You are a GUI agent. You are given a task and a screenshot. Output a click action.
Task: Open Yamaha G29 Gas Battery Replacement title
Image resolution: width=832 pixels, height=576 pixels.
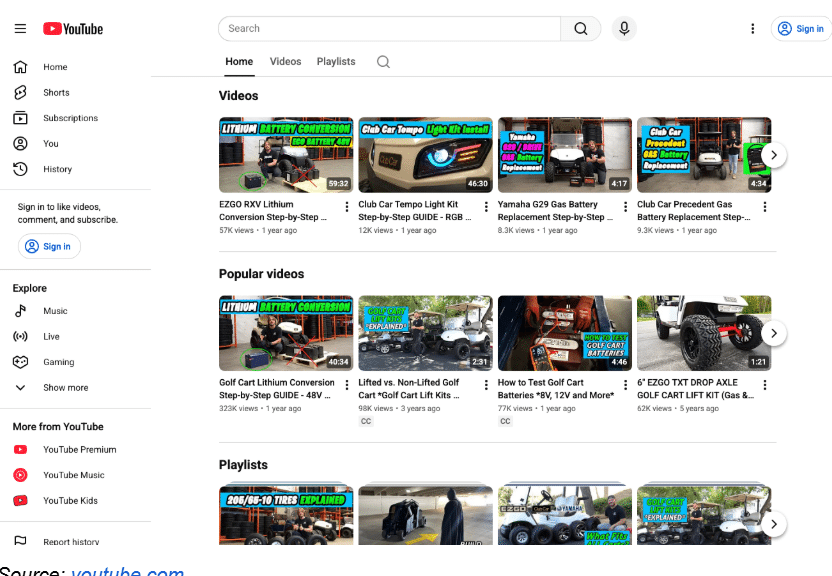pos(555,211)
